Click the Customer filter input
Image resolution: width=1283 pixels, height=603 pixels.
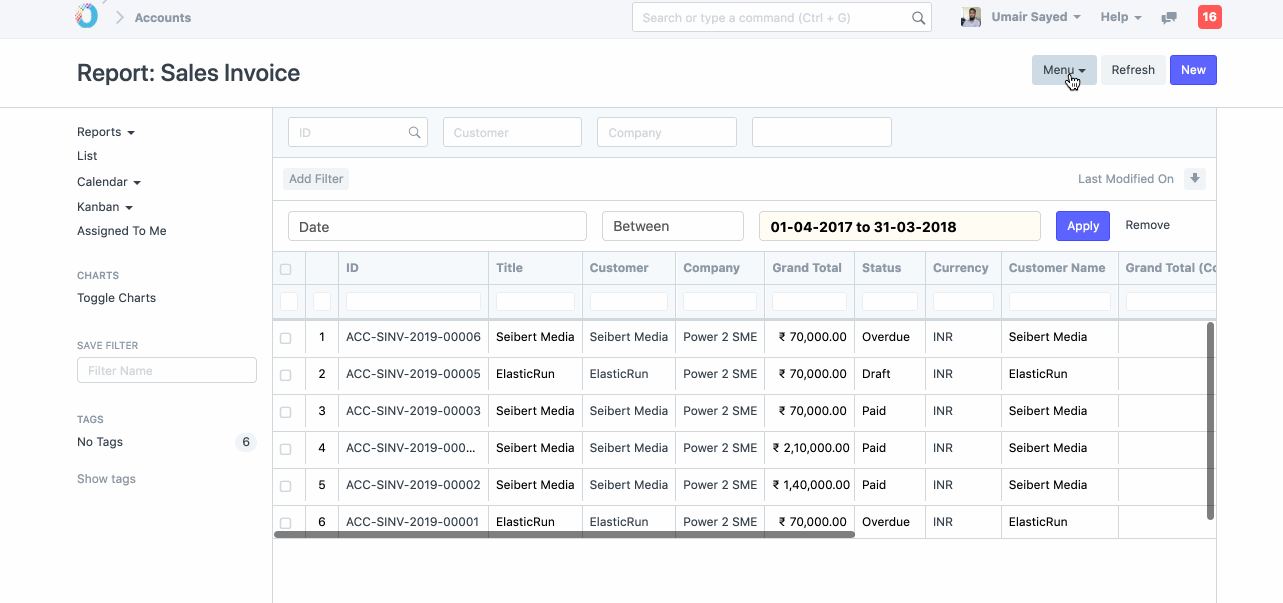click(x=512, y=132)
